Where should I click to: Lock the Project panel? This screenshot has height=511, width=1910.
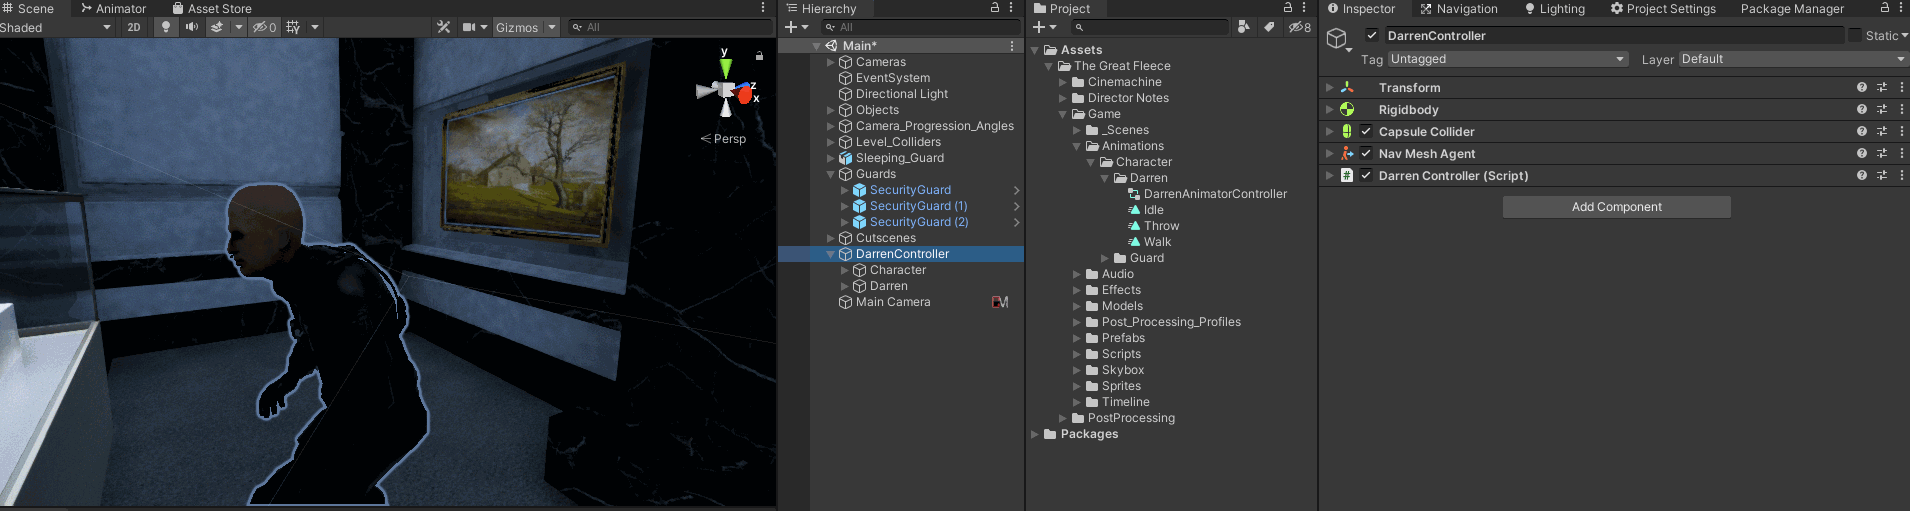[x=1288, y=8]
